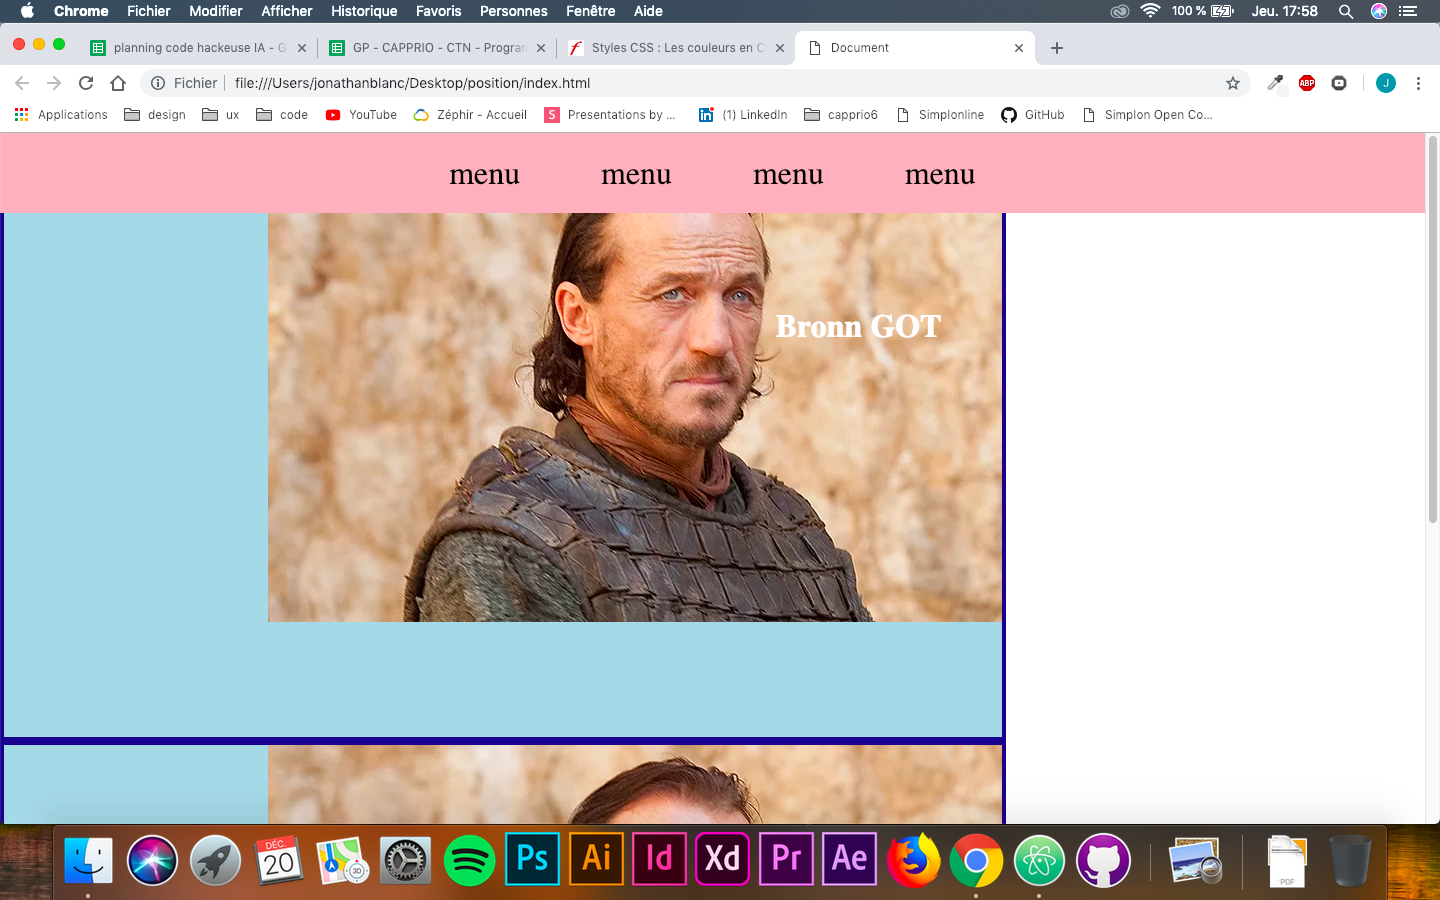1440x900 pixels.
Task: Open InDesign in the dock
Action: [659, 858]
